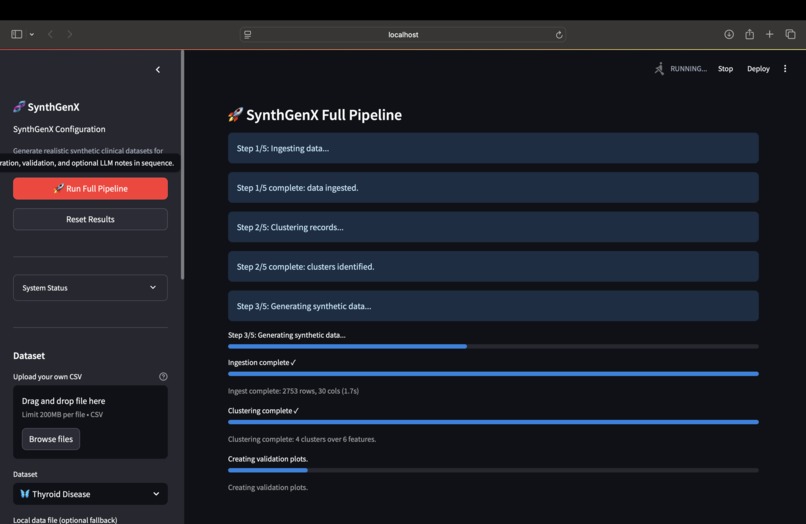Click the 'Dataset' section heading
The width and height of the screenshot is (806, 524).
click(x=29, y=356)
